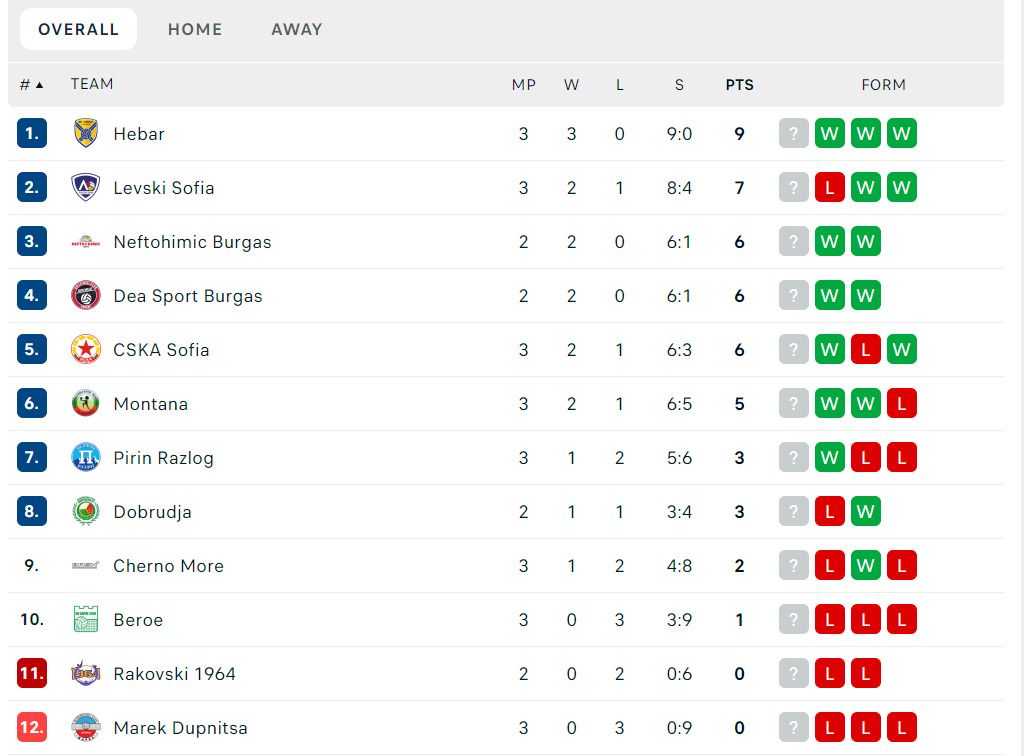Click the CSKA Sofia red star crest
This screenshot has height=756, width=1024.
86,349
